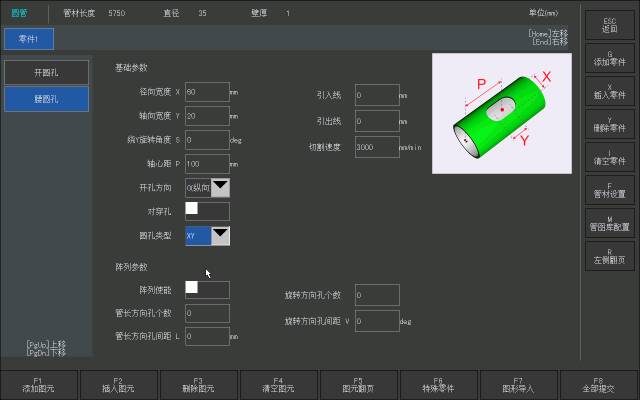Open F6 特殊零件
This screenshot has height=400, width=640.
438,385
